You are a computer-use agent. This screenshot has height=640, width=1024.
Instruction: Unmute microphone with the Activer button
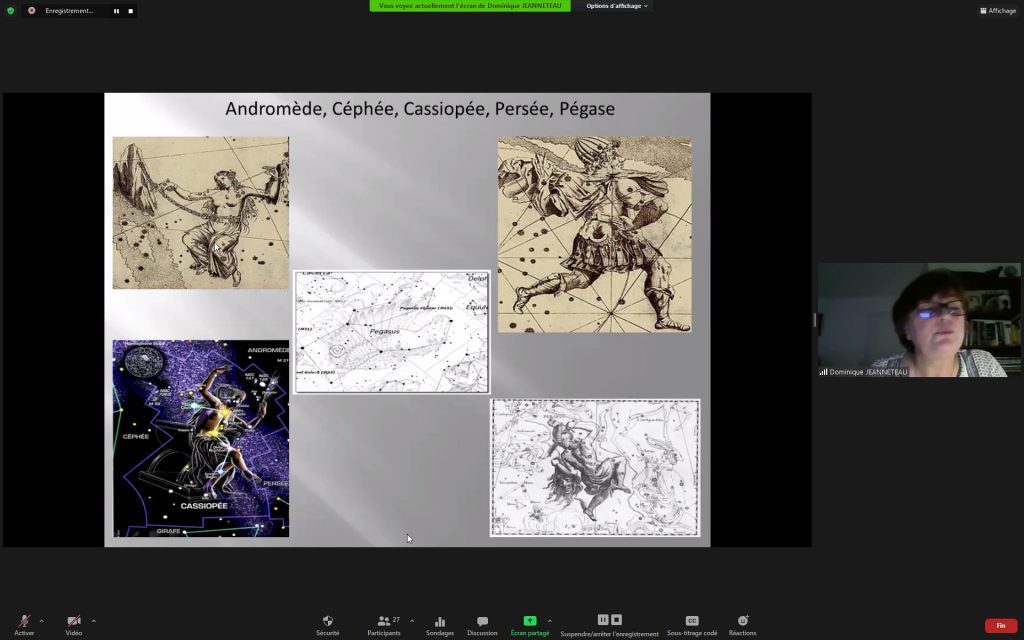tap(24, 625)
